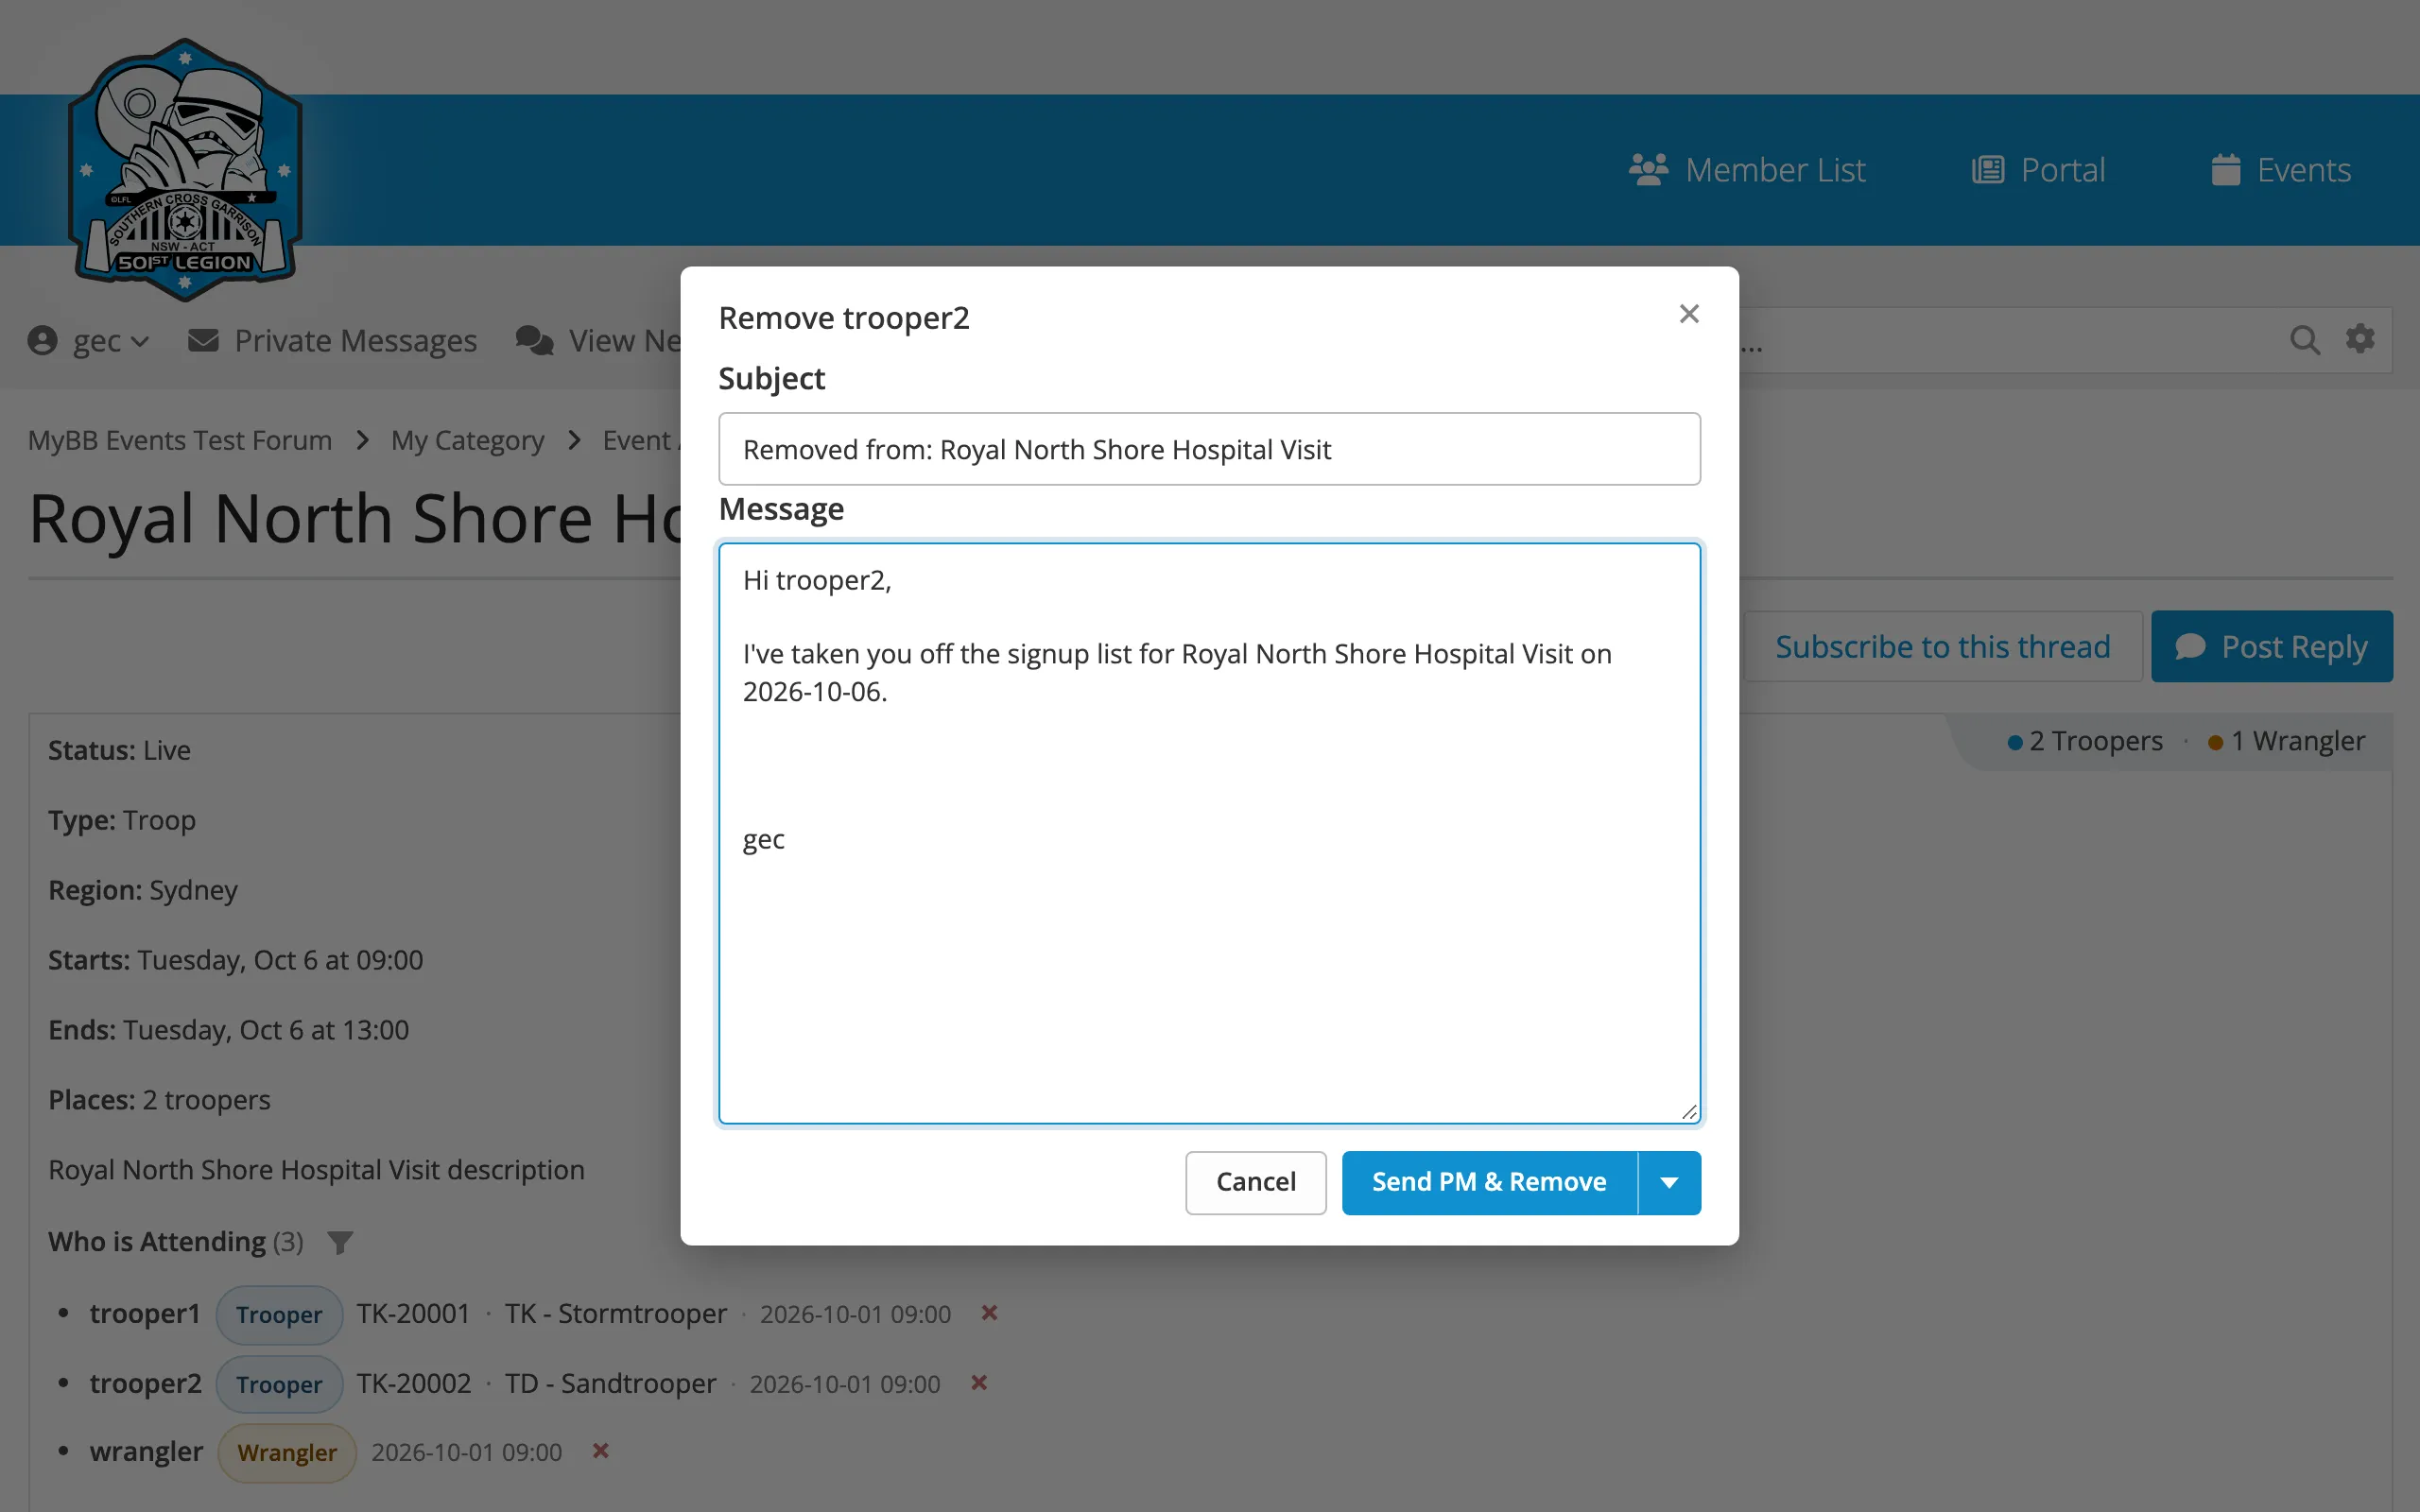Cancel the remove trooper dialog
This screenshot has width=2420, height=1512.
tap(1255, 1182)
